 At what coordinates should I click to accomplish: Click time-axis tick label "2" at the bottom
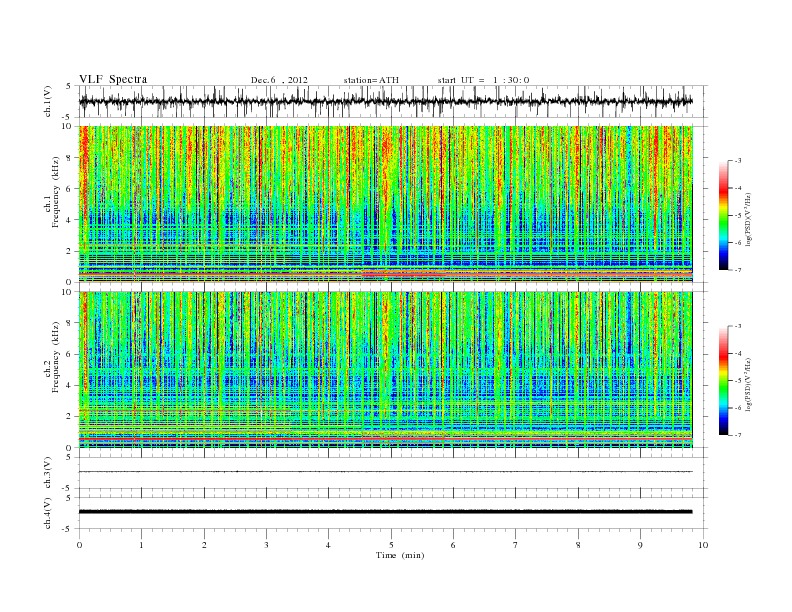204,545
